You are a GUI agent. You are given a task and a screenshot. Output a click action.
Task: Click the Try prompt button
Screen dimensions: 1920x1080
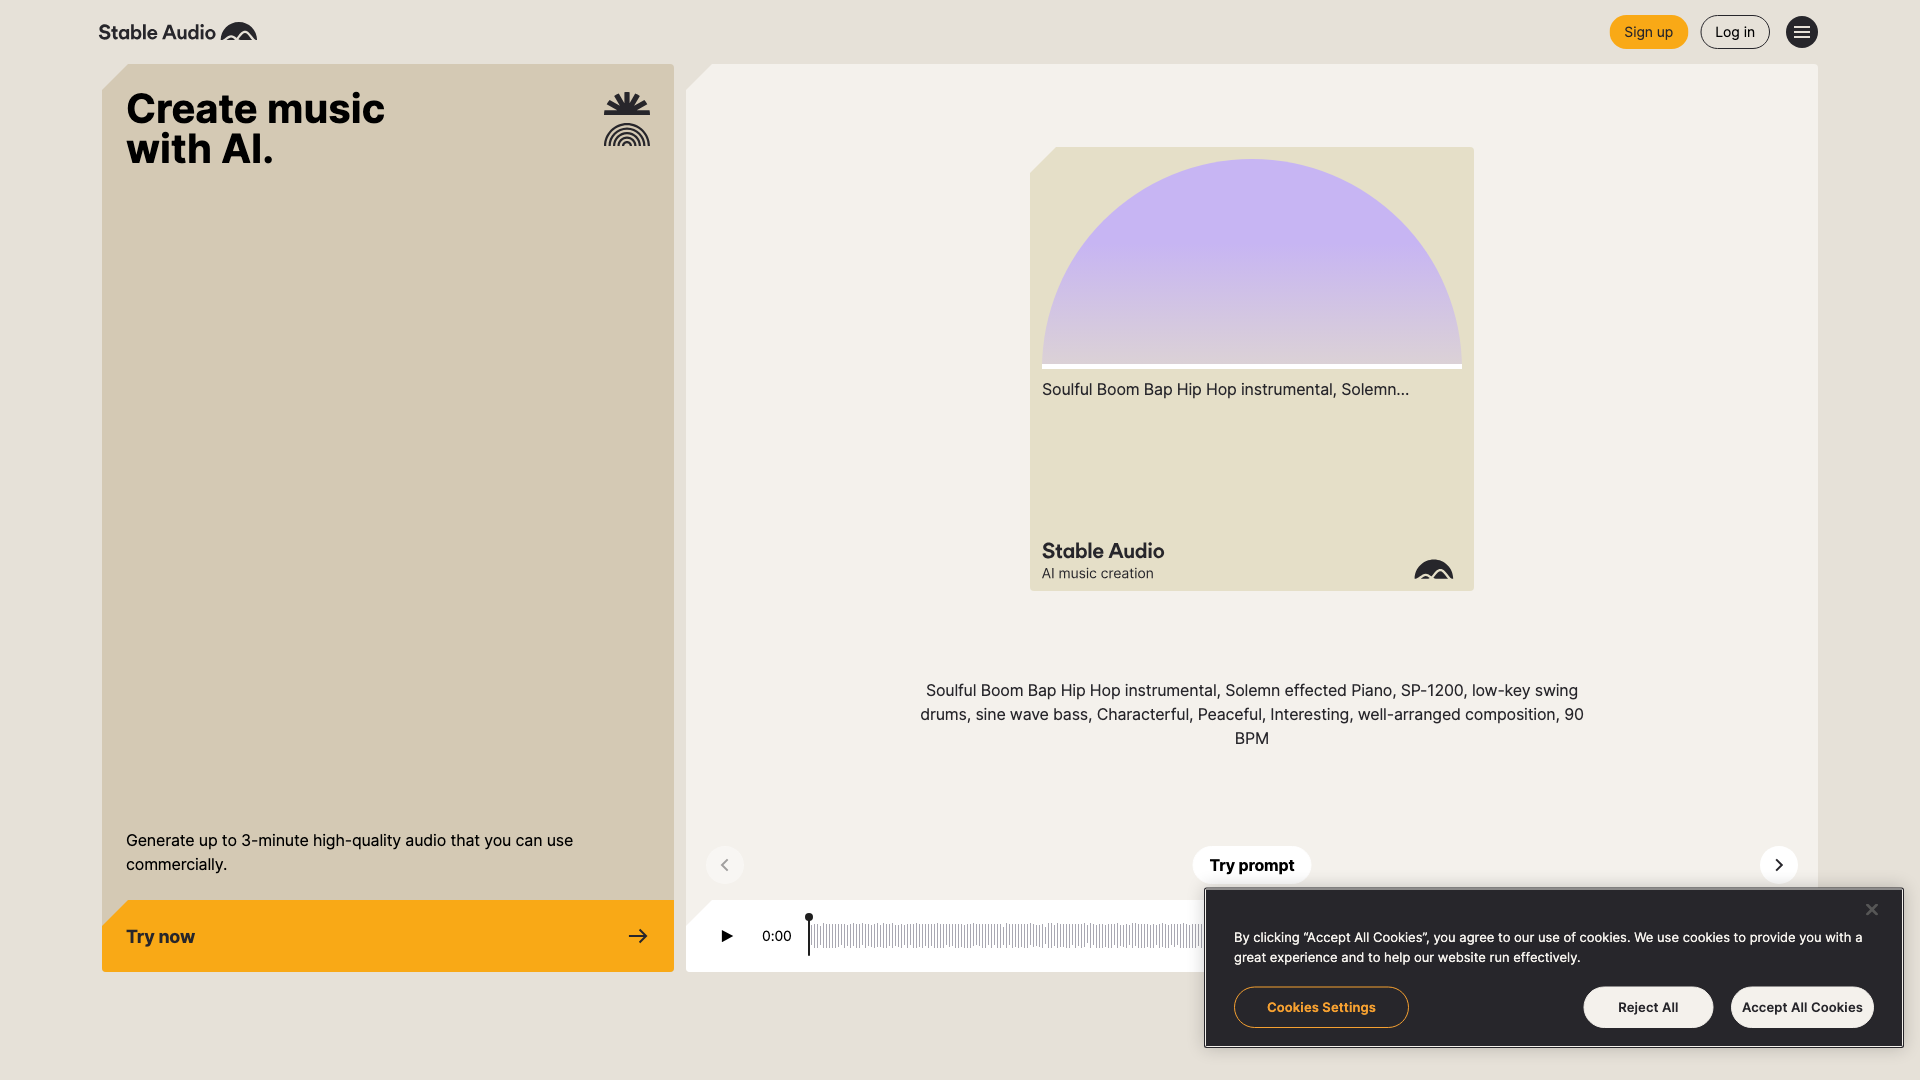[x=1251, y=865]
